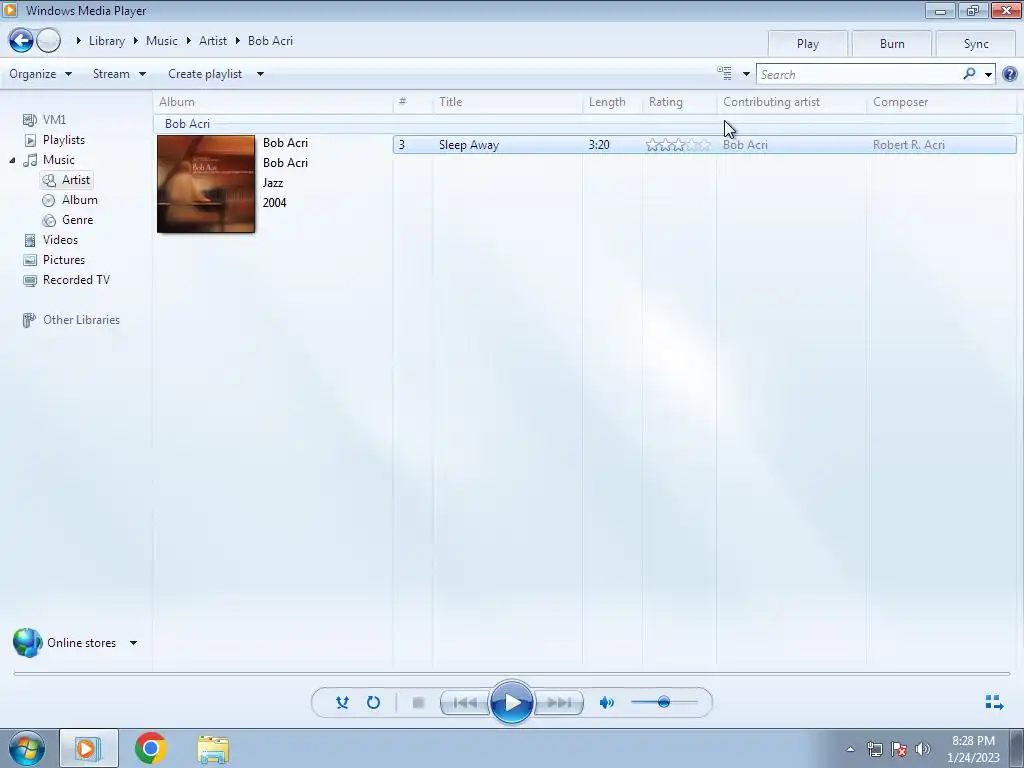Image resolution: width=1024 pixels, height=768 pixels.
Task: Turn on shuffle
Action: coord(342,703)
